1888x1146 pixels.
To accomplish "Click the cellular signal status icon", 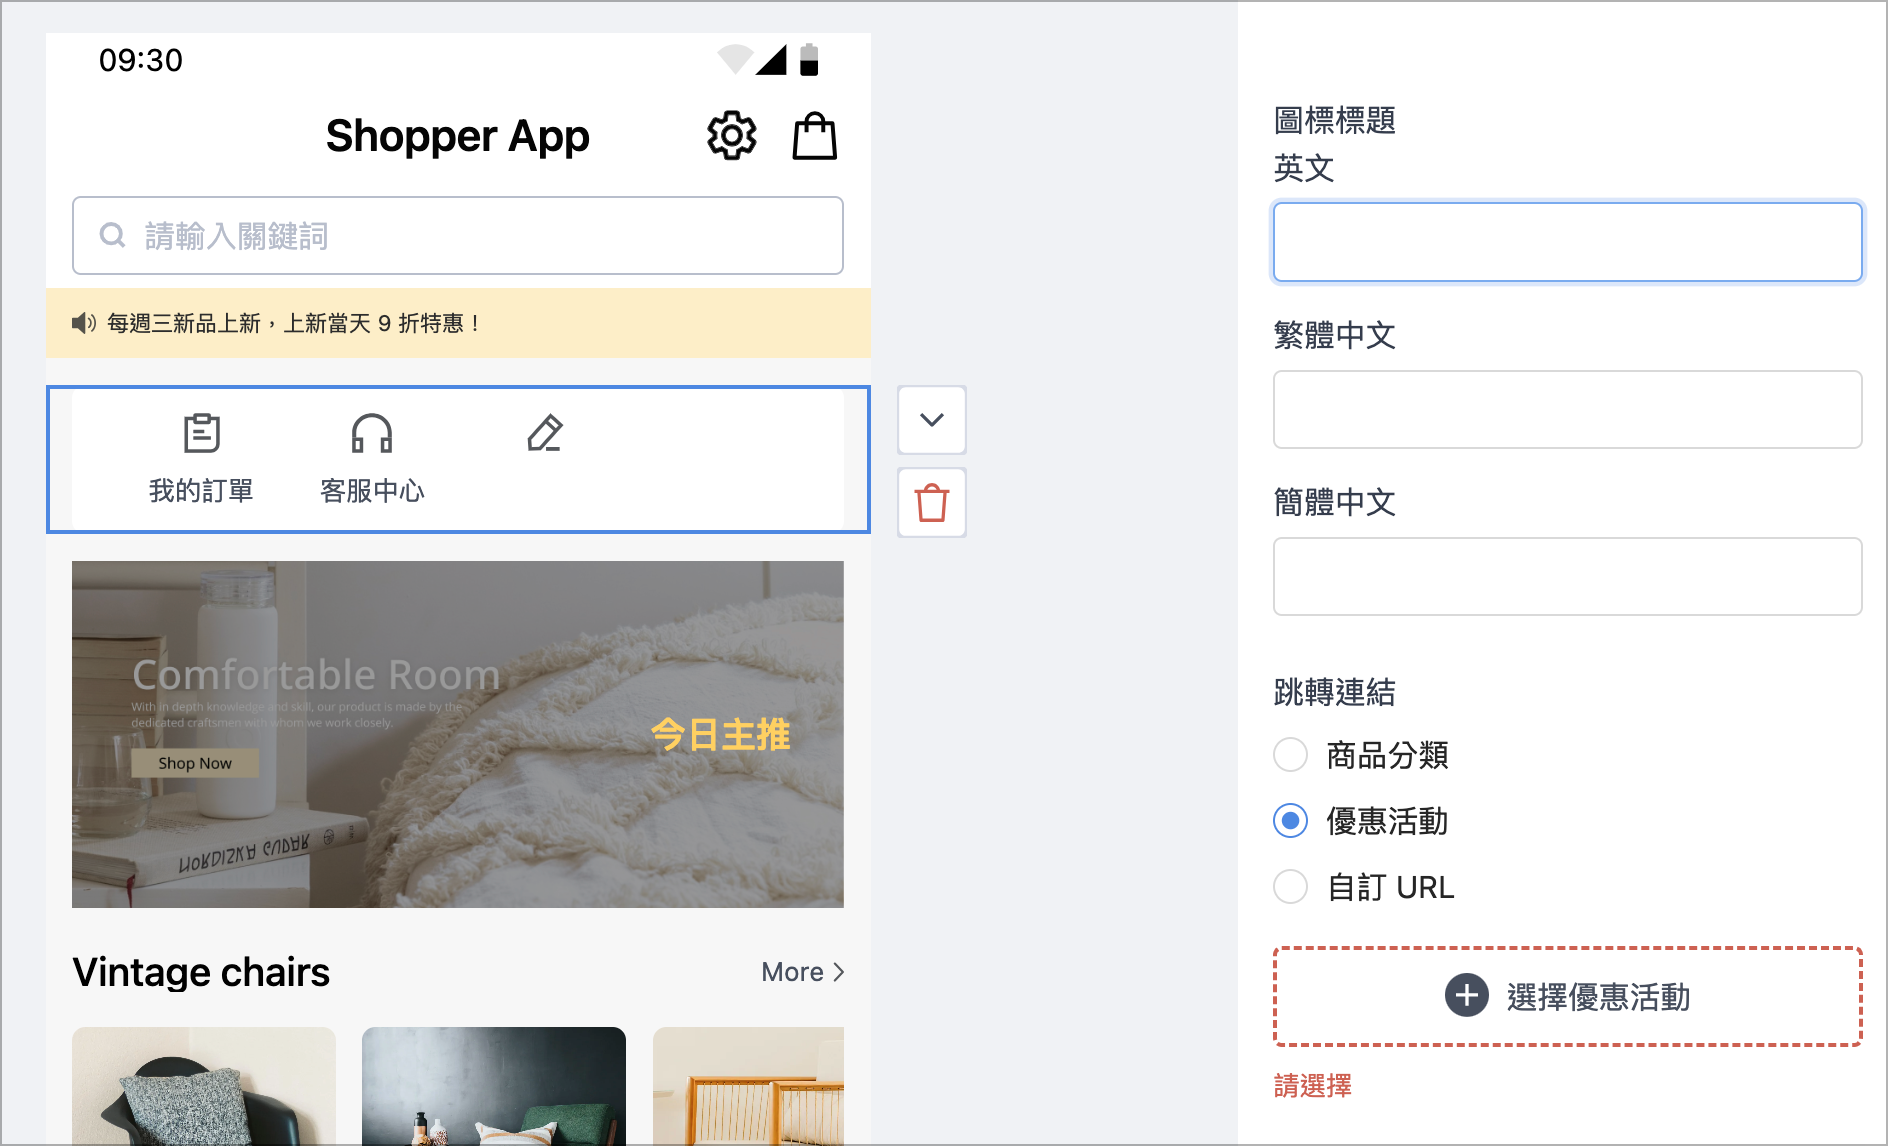I will 771,60.
